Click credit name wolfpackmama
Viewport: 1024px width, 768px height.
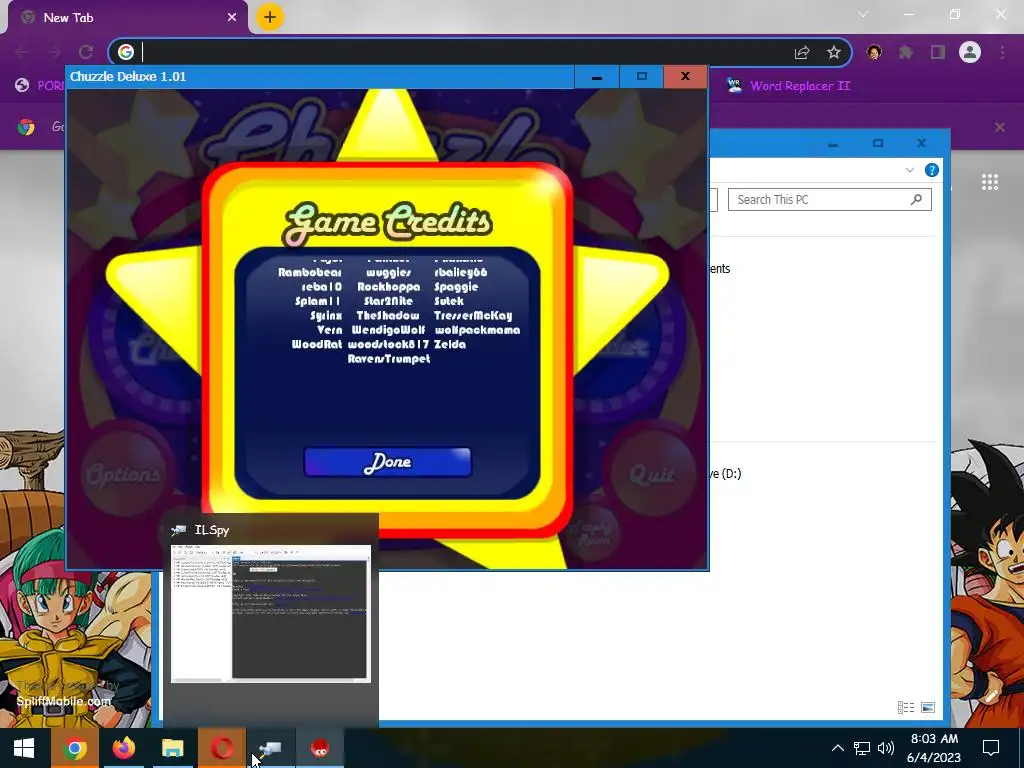click(477, 330)
